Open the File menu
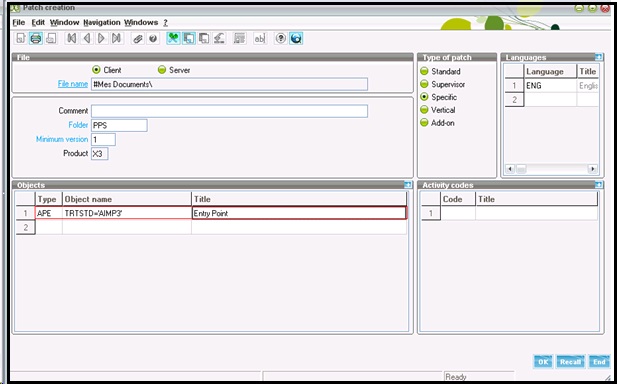The image size is (618, 386). click(x=19, y=22)
